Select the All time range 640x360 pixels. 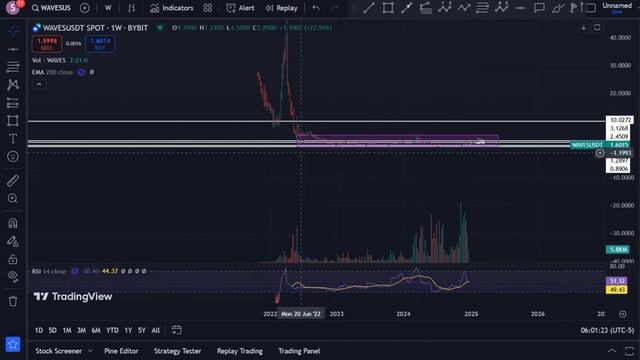click(x=156, y=330)
